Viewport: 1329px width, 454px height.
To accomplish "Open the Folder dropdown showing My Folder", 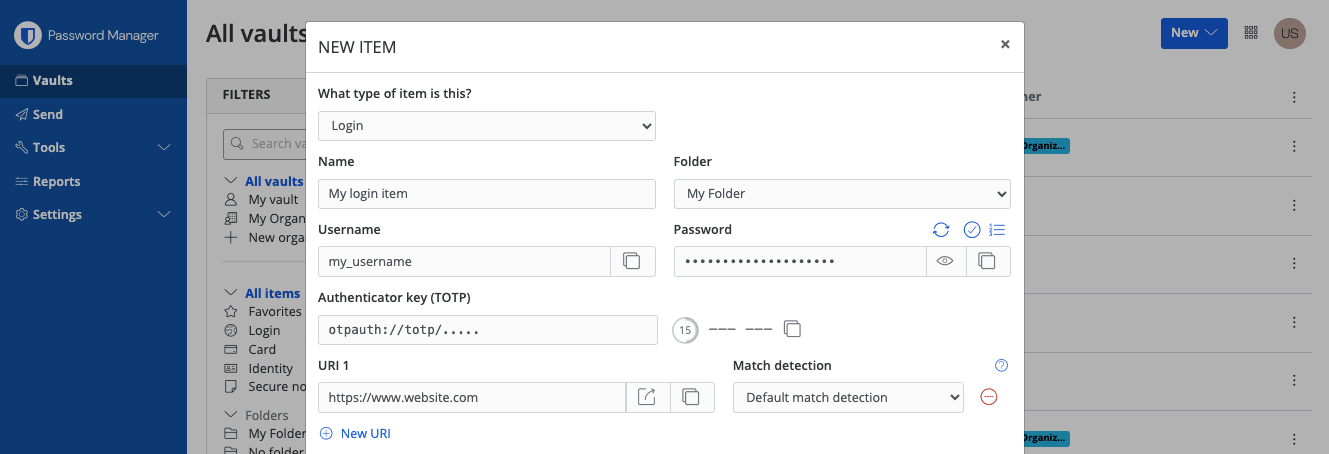I will pyautogui.click(x=842, y=193).
